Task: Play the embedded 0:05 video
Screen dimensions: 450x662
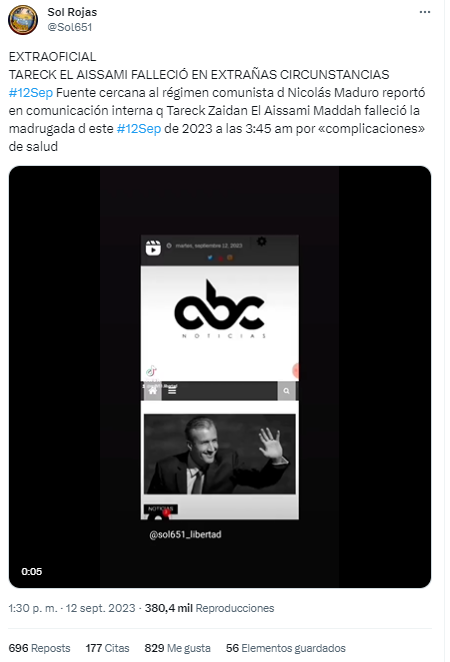Action: click(220, 377)
